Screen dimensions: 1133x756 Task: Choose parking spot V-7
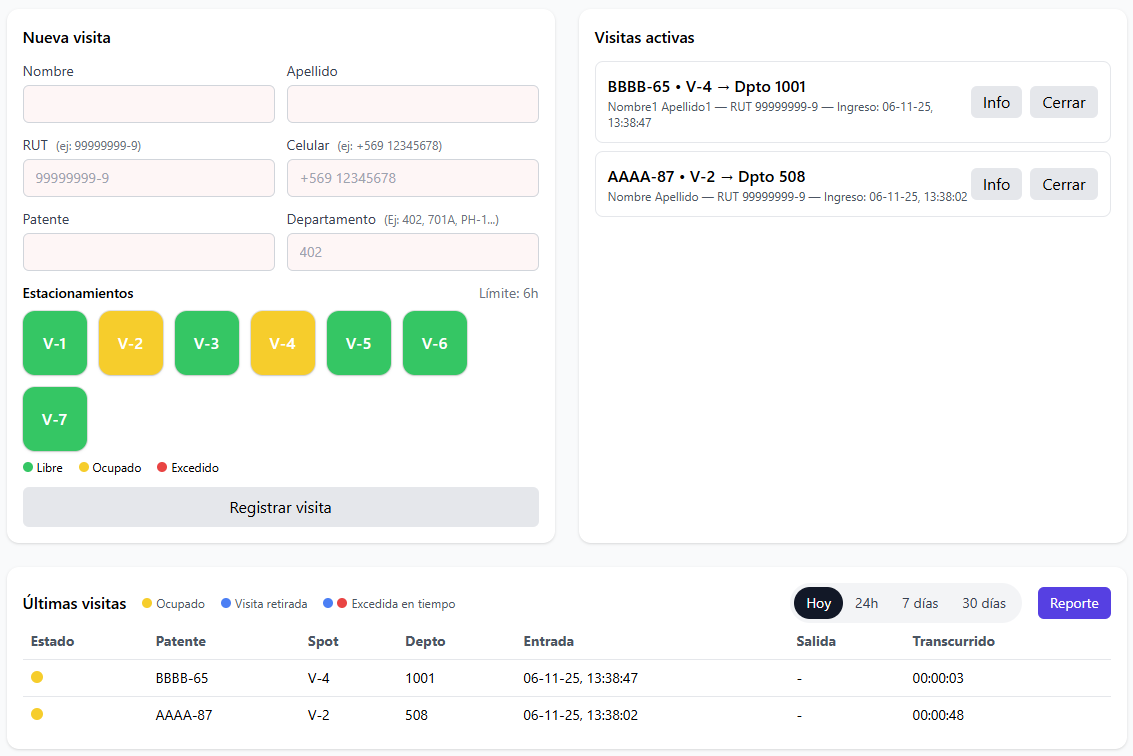click(55, 419)
